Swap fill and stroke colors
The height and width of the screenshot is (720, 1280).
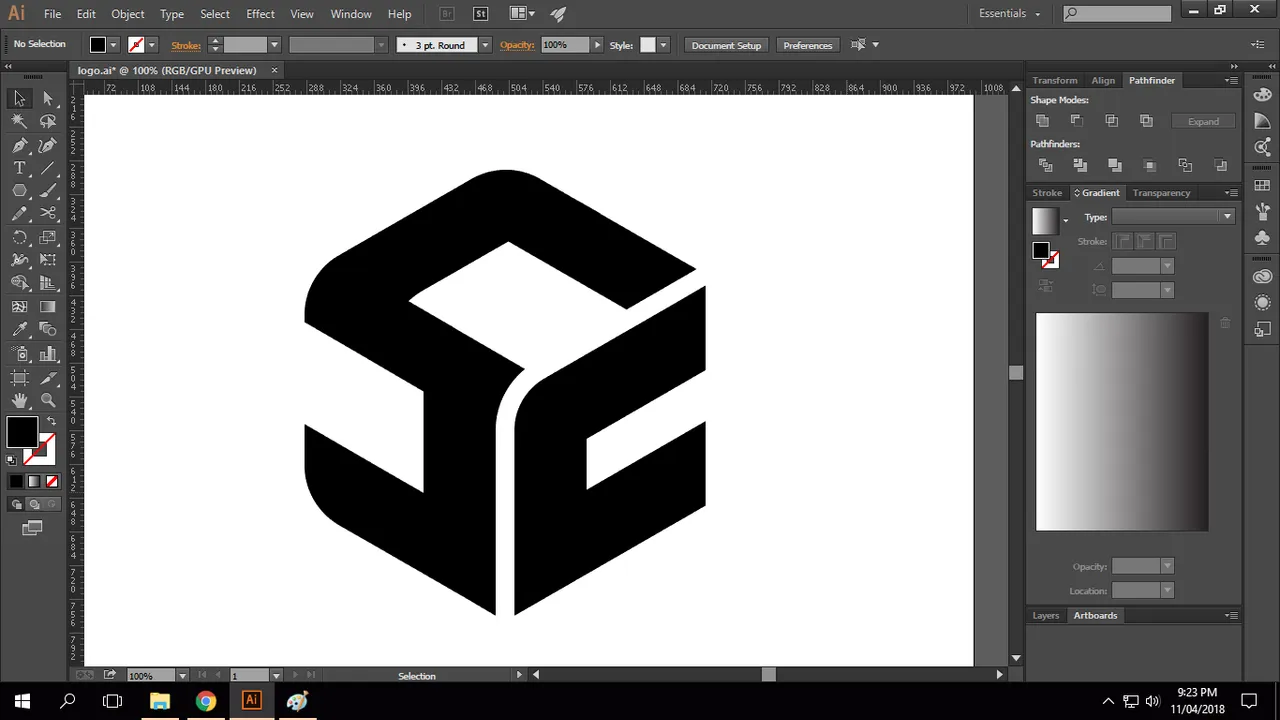point(51,421)
